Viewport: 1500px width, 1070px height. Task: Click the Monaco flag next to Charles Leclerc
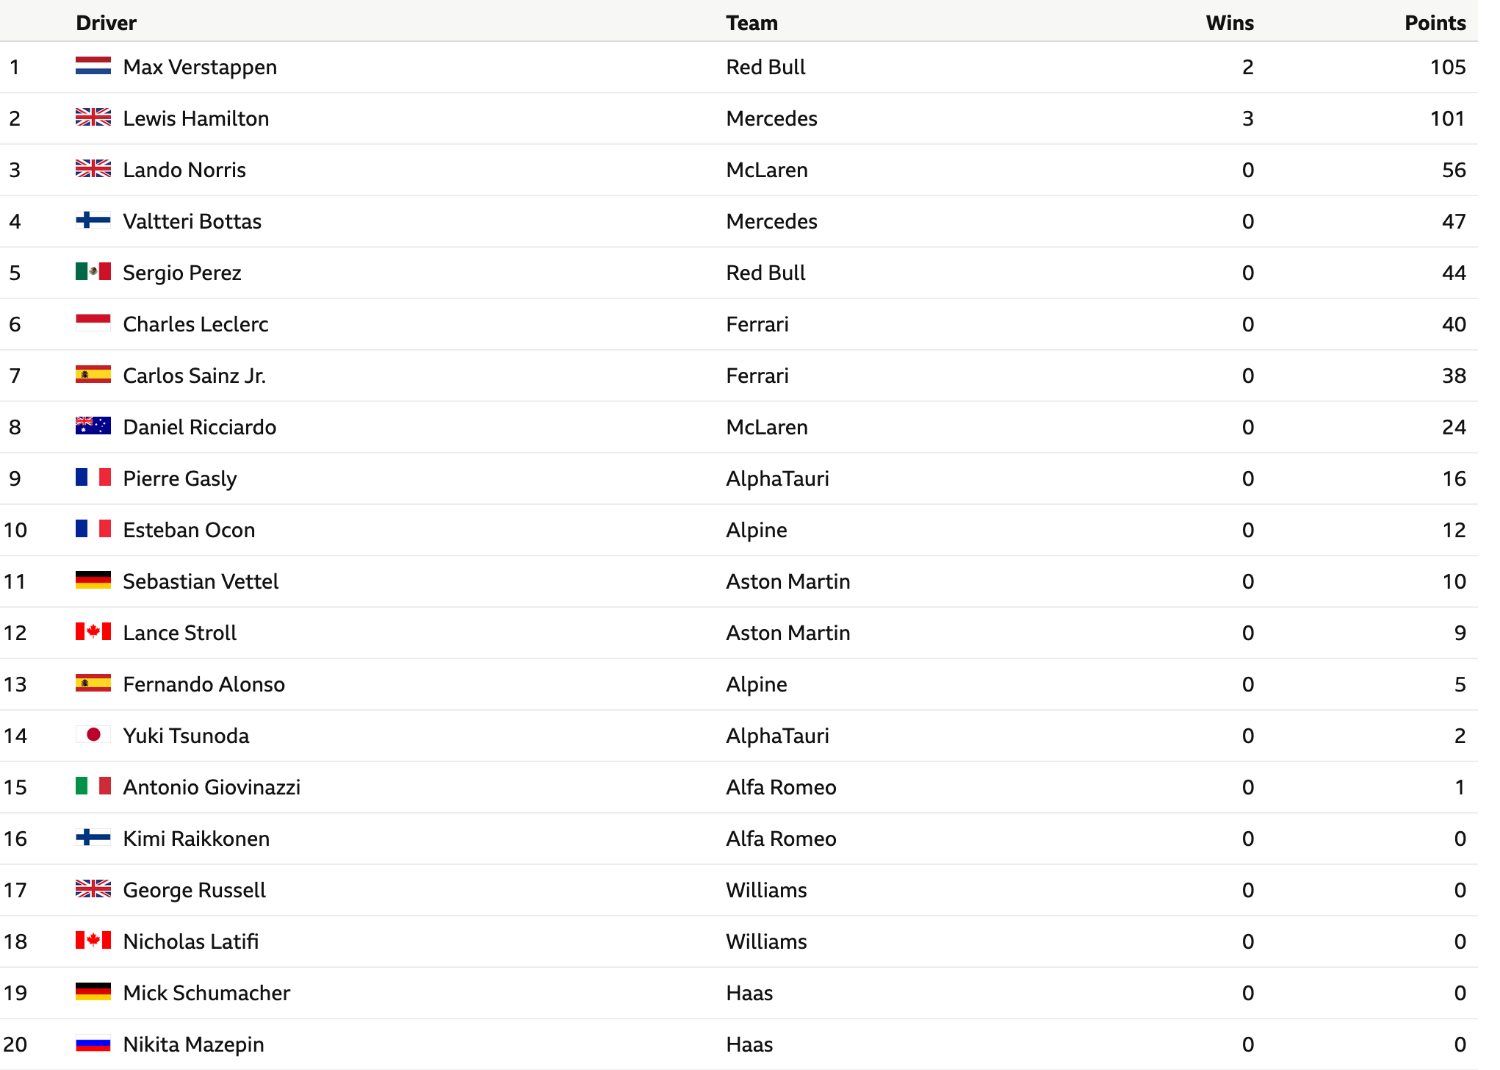[93, 323]
